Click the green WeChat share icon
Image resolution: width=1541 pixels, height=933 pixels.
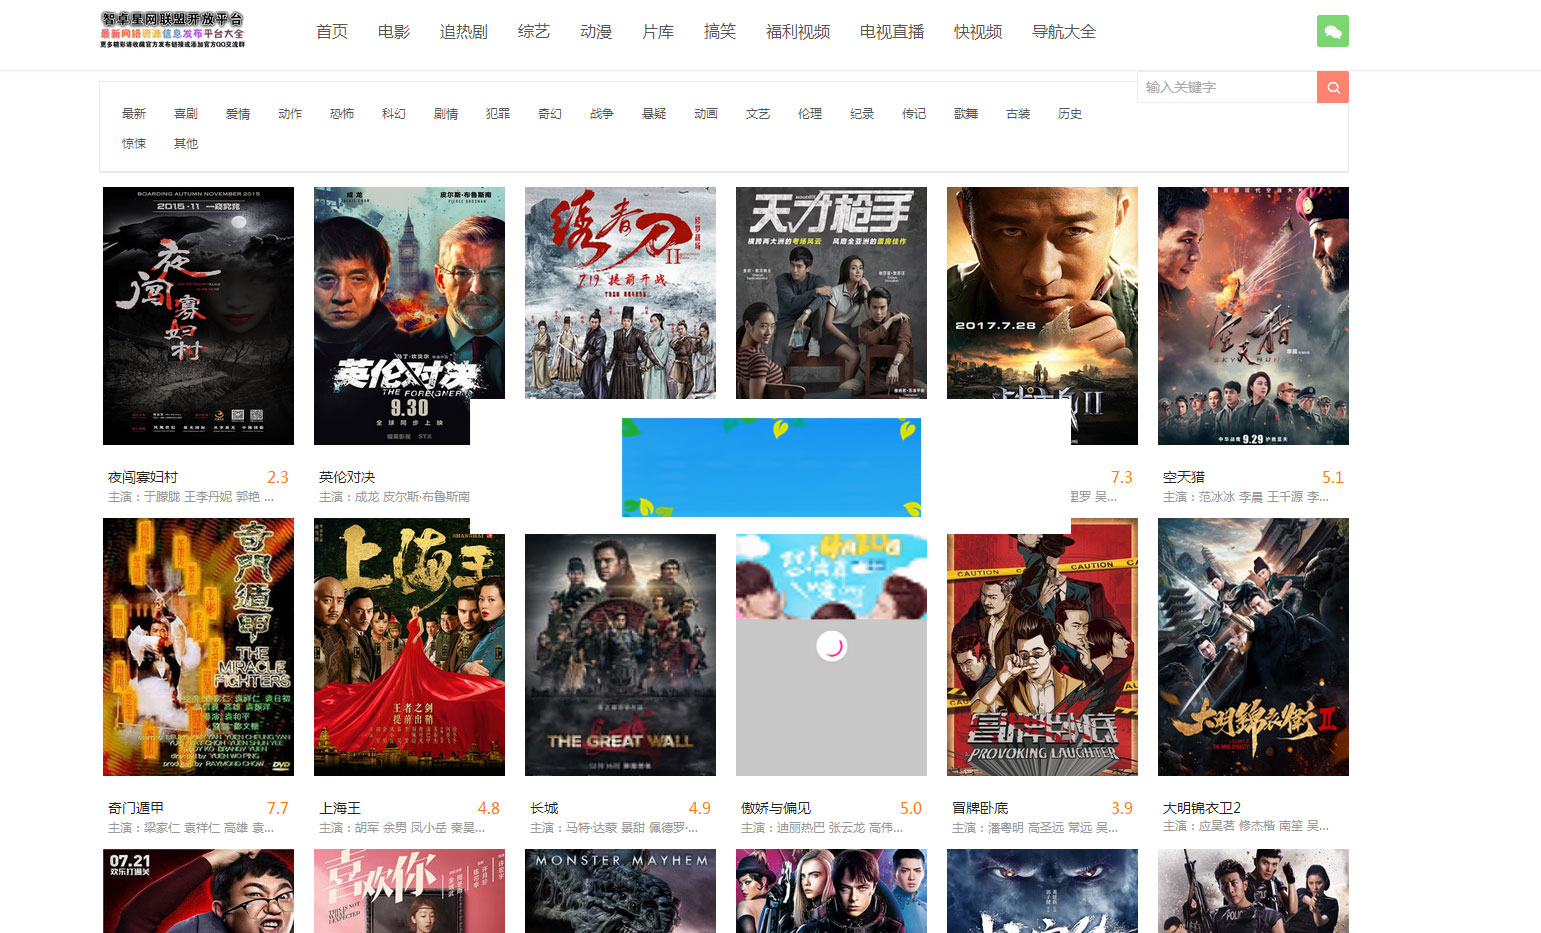(1332, 31)
